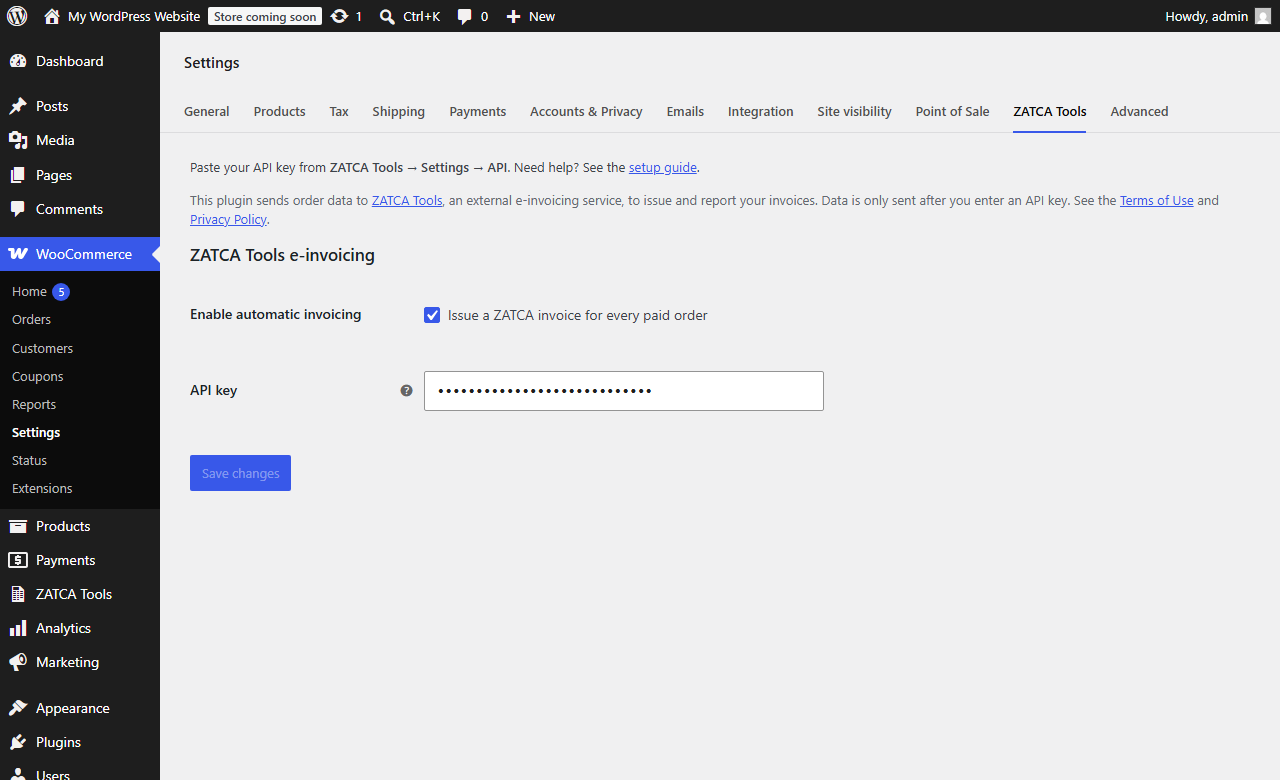Open the Advanced settings tab
Screen dimensions: 1280x780
(1139, 111)
